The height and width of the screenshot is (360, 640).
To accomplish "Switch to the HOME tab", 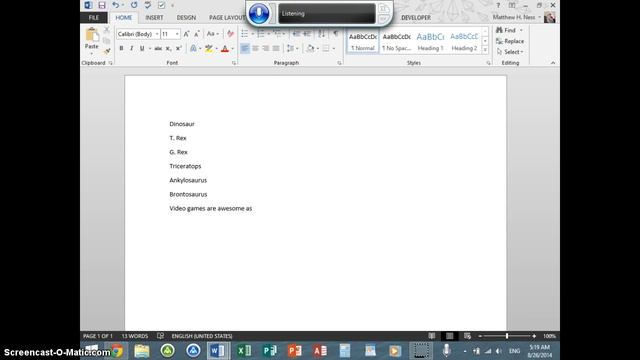I will click(x=124, y=18).
